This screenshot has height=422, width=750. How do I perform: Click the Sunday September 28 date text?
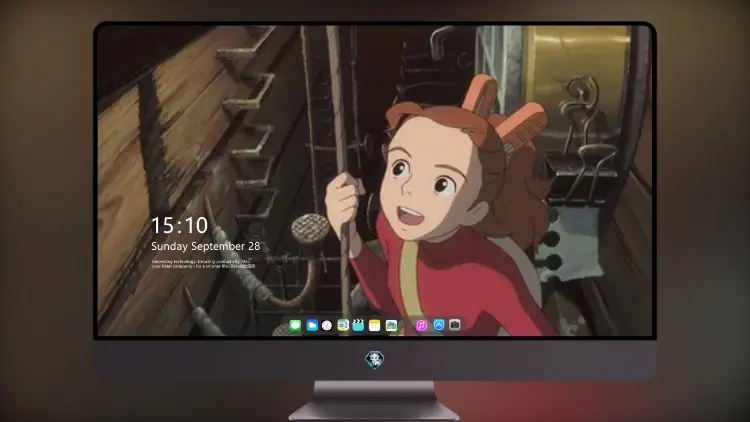point(206,246)
